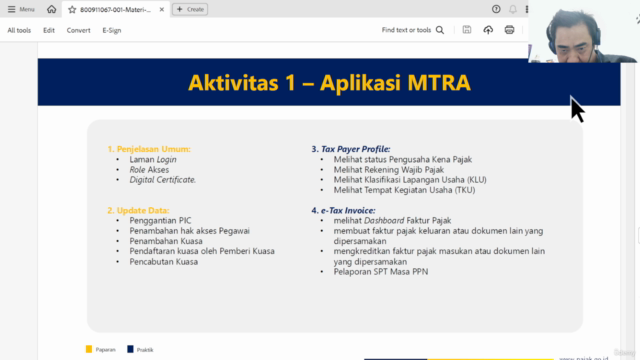Viewport: 640px width, 360px height.
Task: Click the slide title Aktivitas 1 – Aplikasi MTRA
Action: pos(329,82)
